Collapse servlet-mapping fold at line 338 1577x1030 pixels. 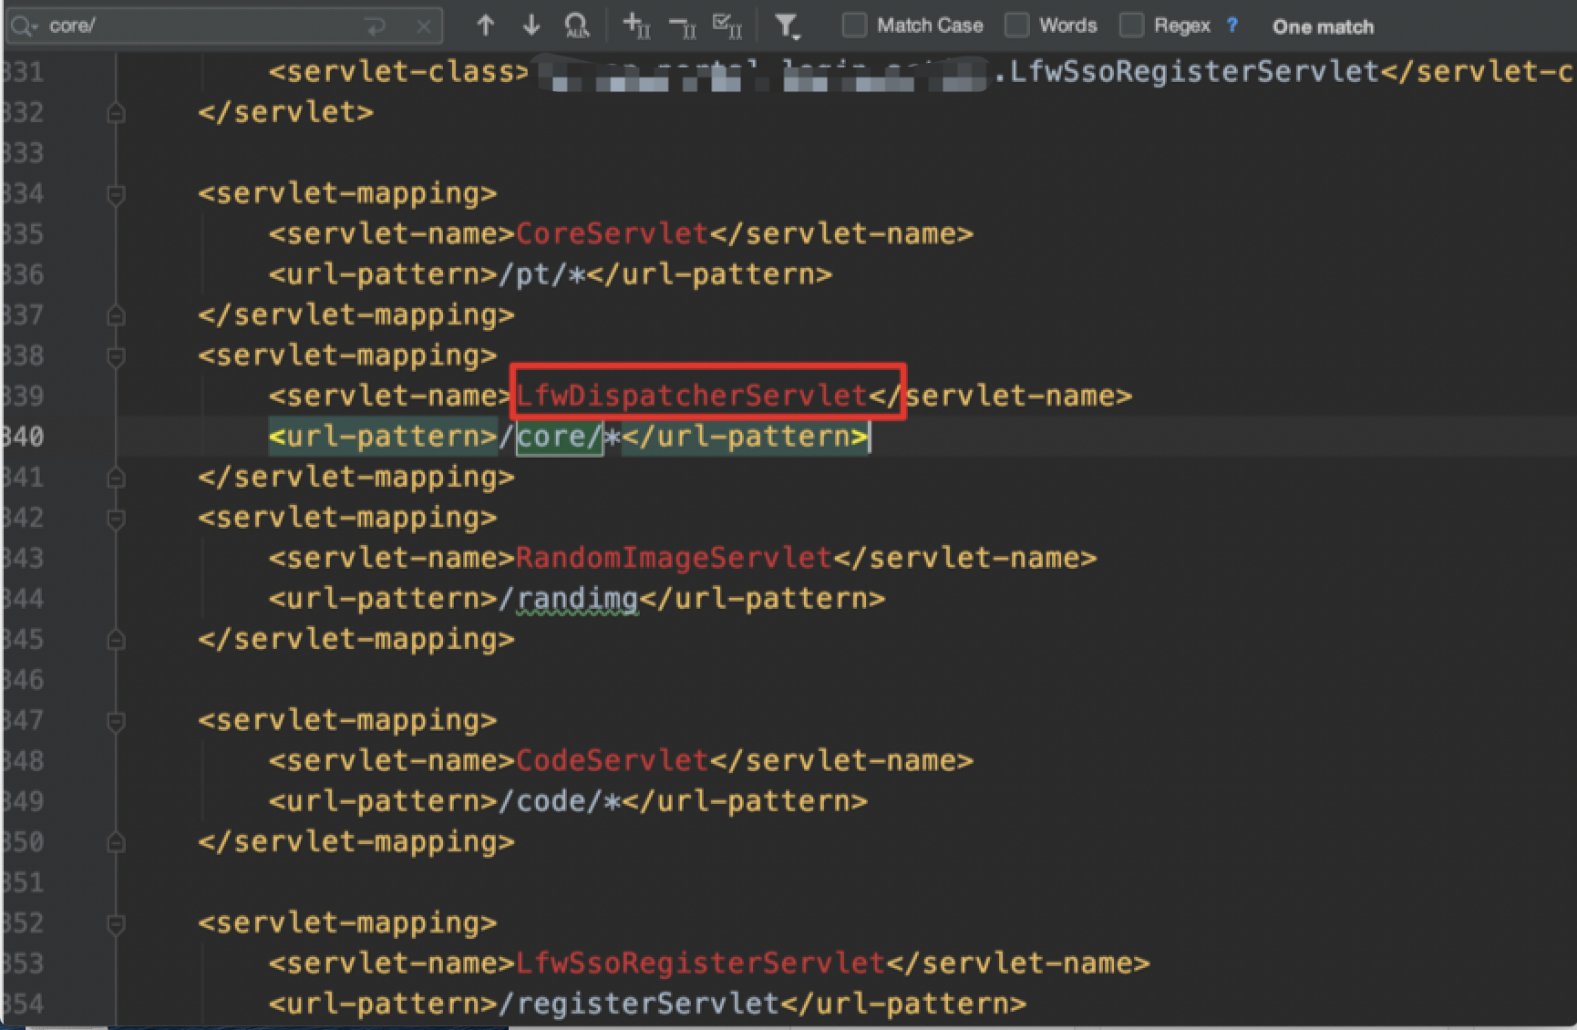116,356
